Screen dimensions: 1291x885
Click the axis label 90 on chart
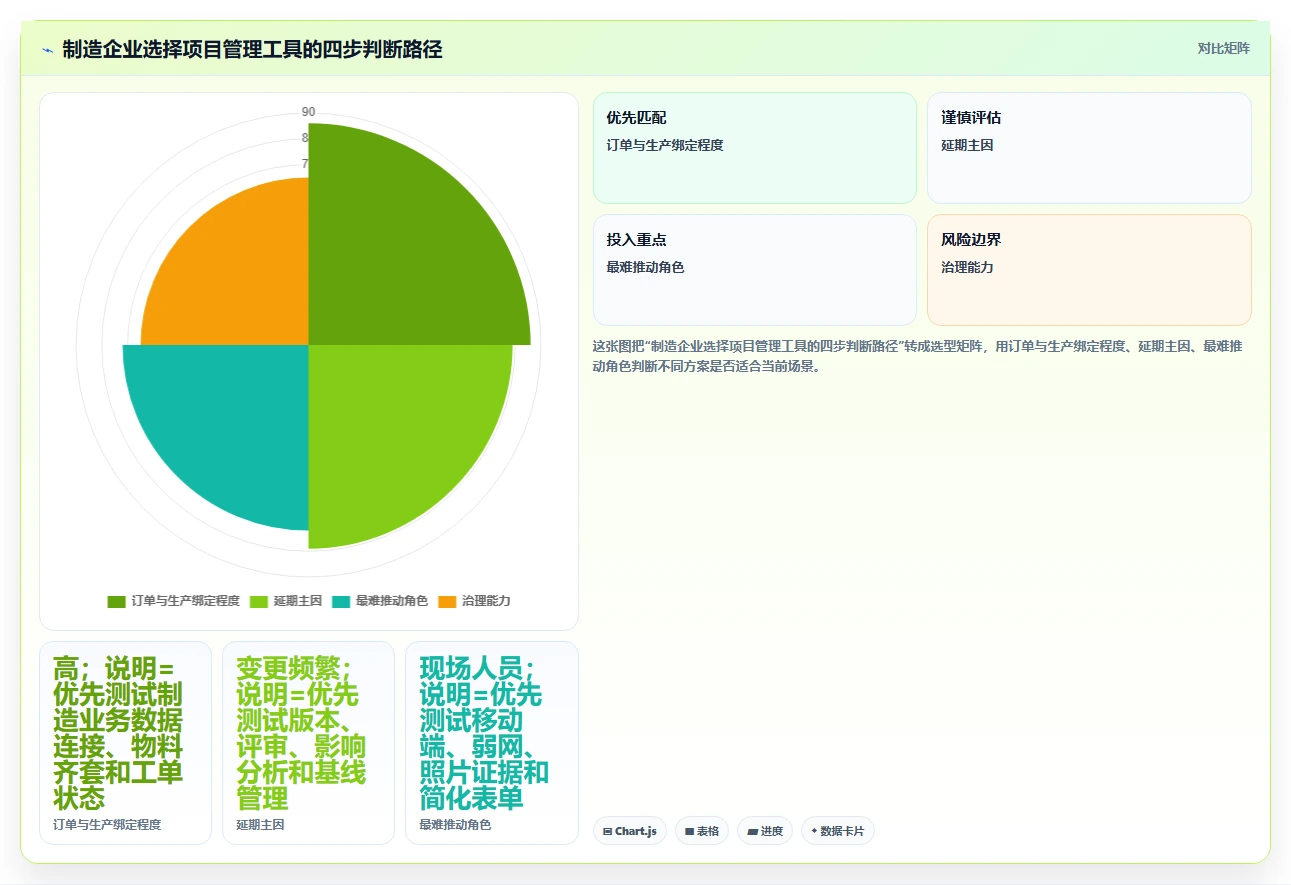click(308, 111)
